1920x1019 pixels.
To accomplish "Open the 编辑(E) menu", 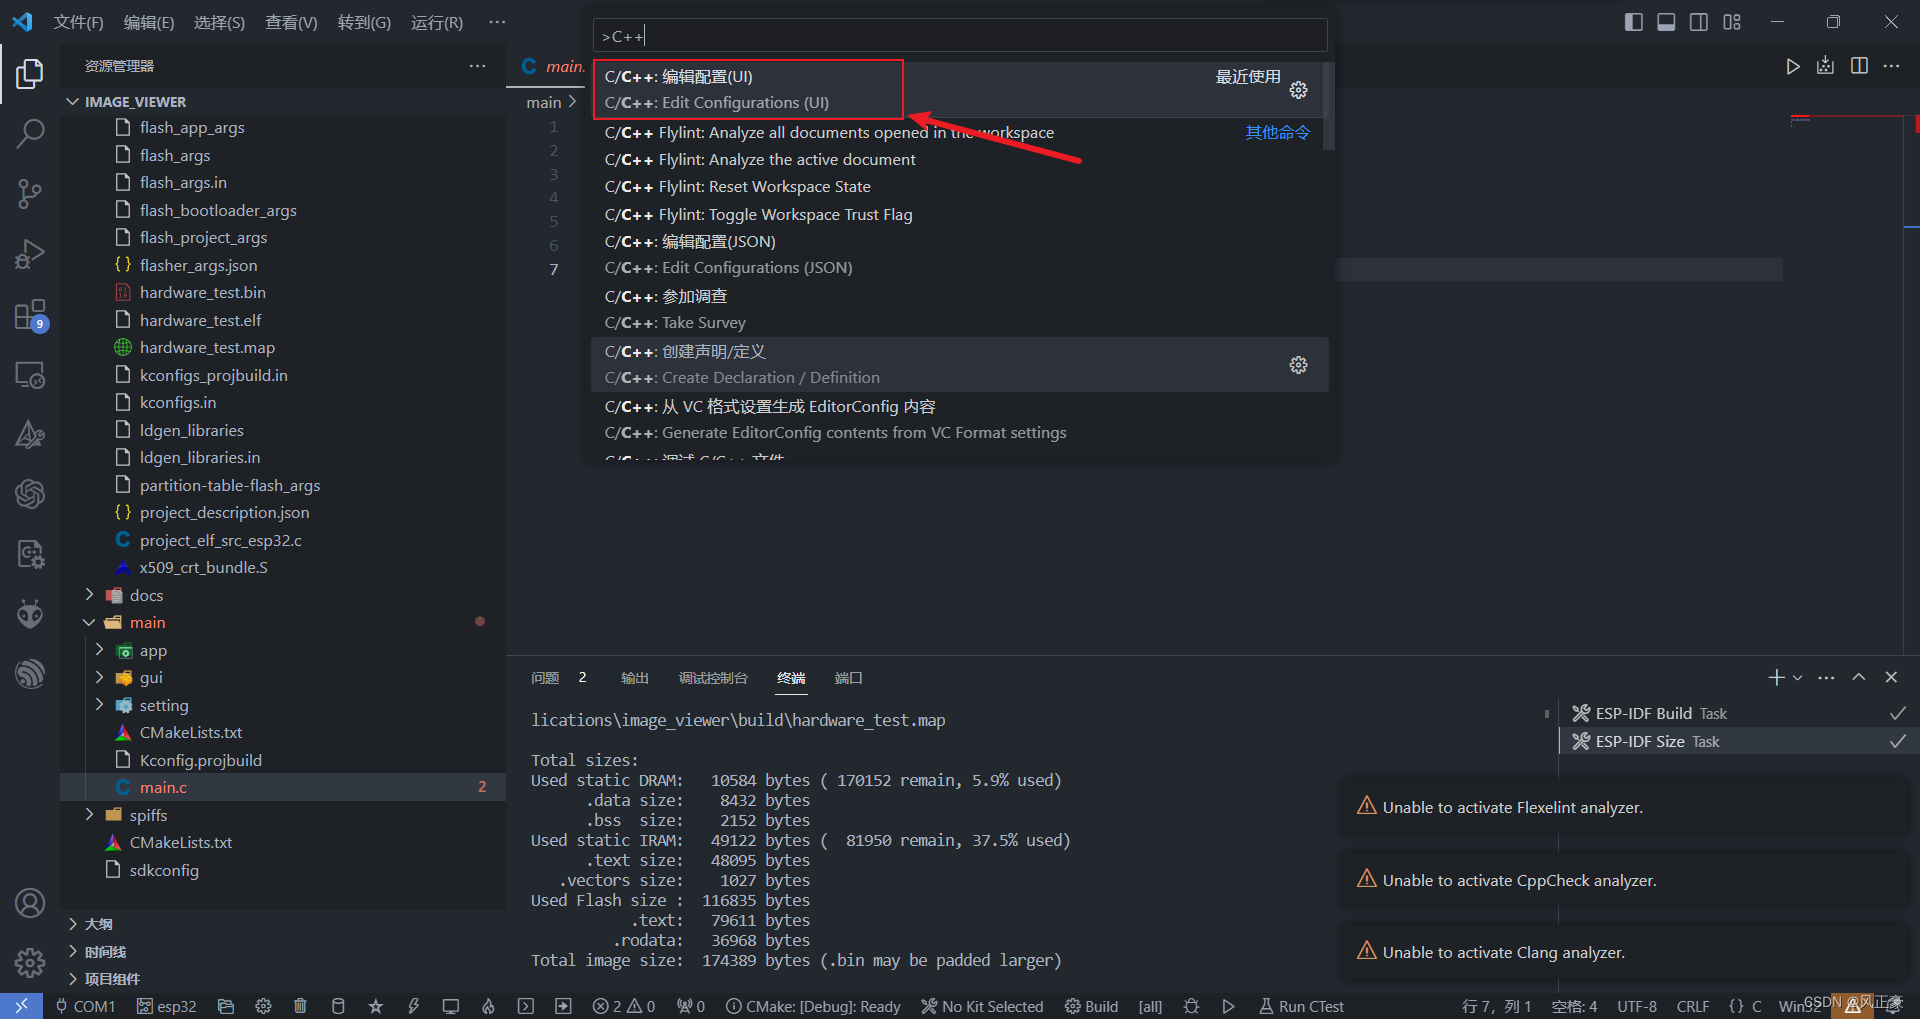I will point(149,22).
